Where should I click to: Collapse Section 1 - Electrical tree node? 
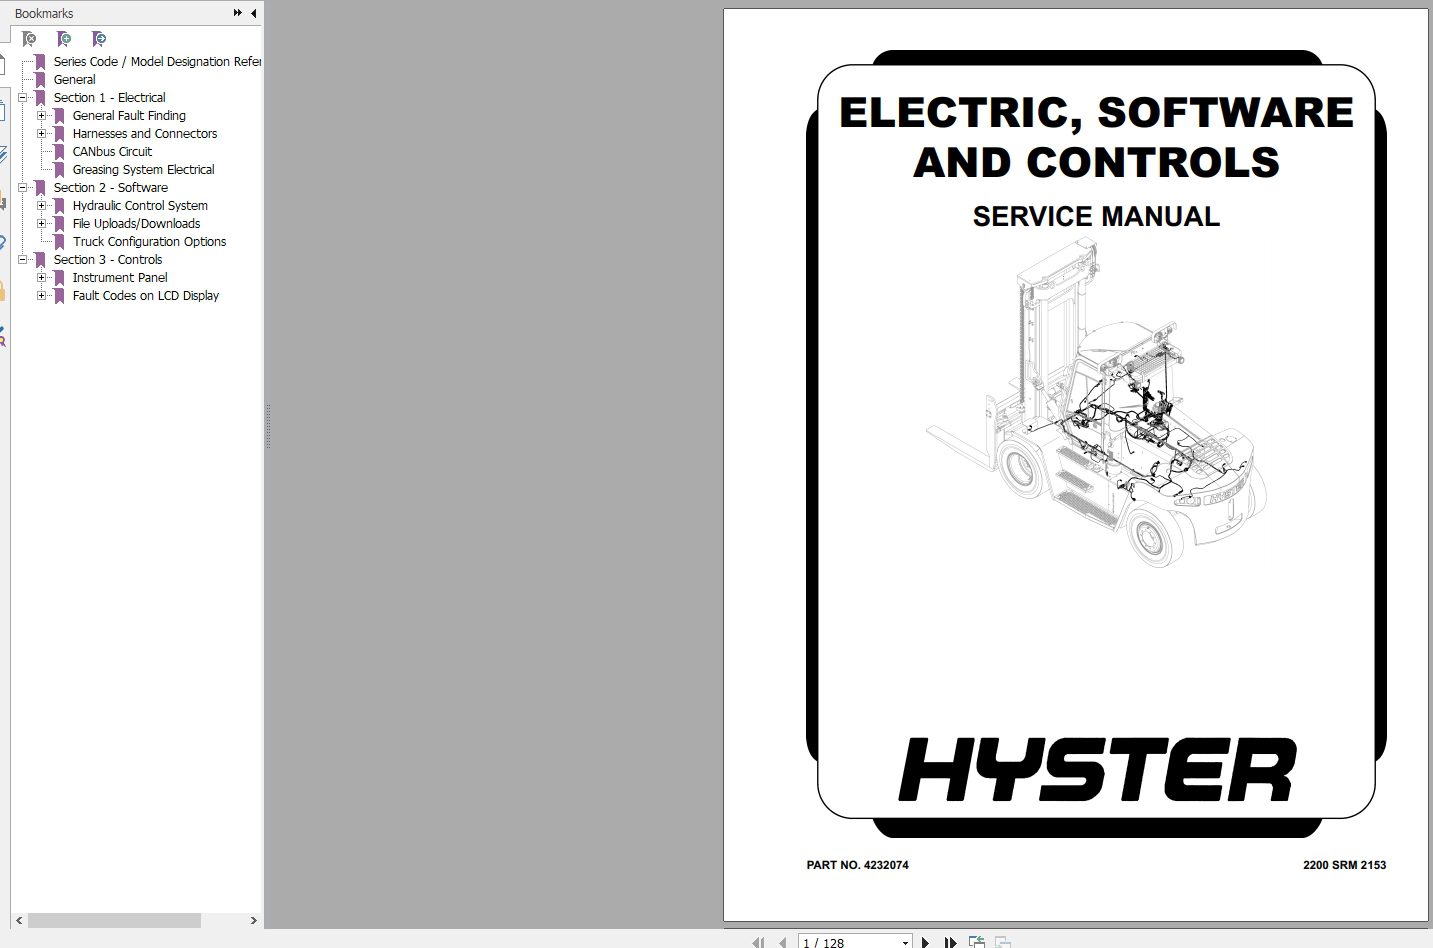click(x=22, y=98)
